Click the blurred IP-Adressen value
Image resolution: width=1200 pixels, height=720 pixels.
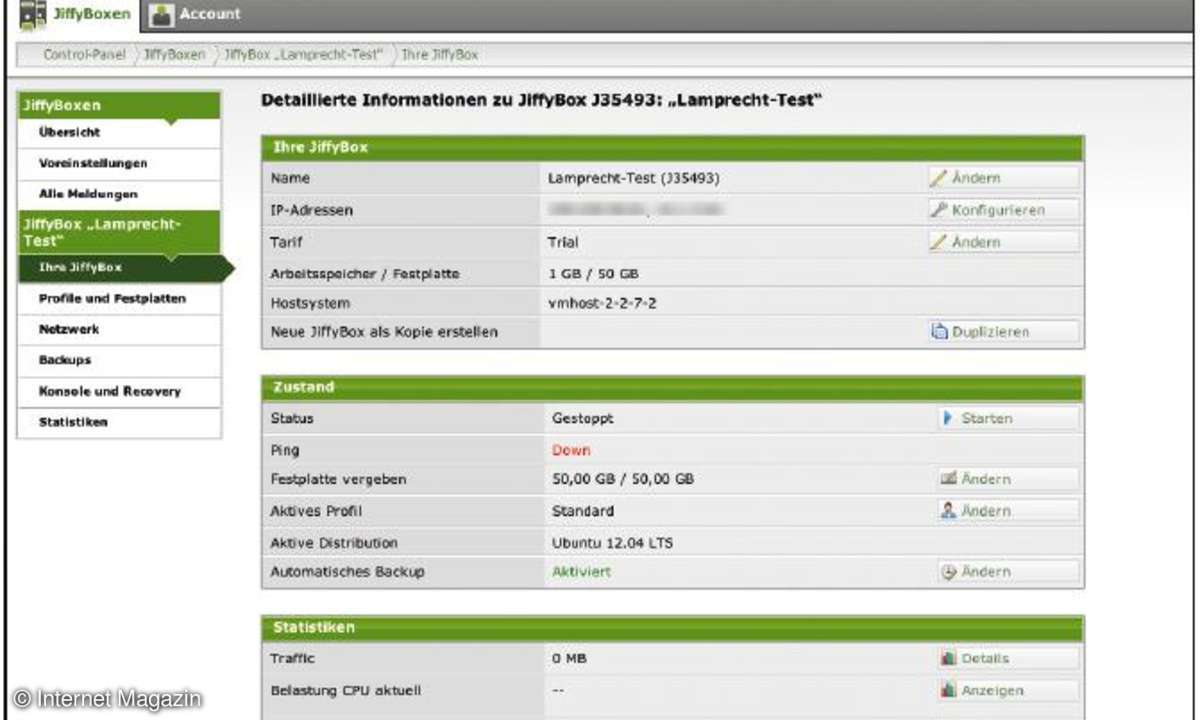click(636, 210)
